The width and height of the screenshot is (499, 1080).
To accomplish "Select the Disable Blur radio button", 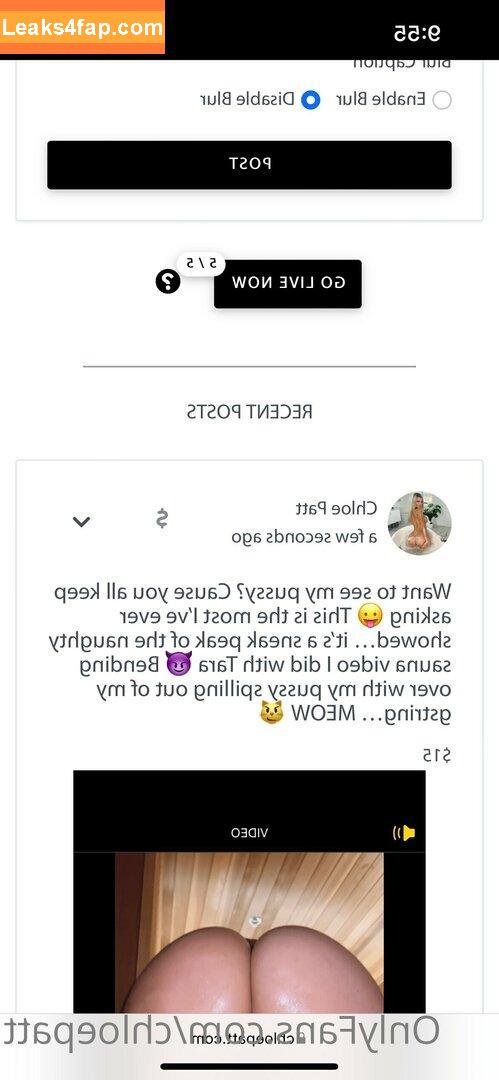I will point(311,101).
